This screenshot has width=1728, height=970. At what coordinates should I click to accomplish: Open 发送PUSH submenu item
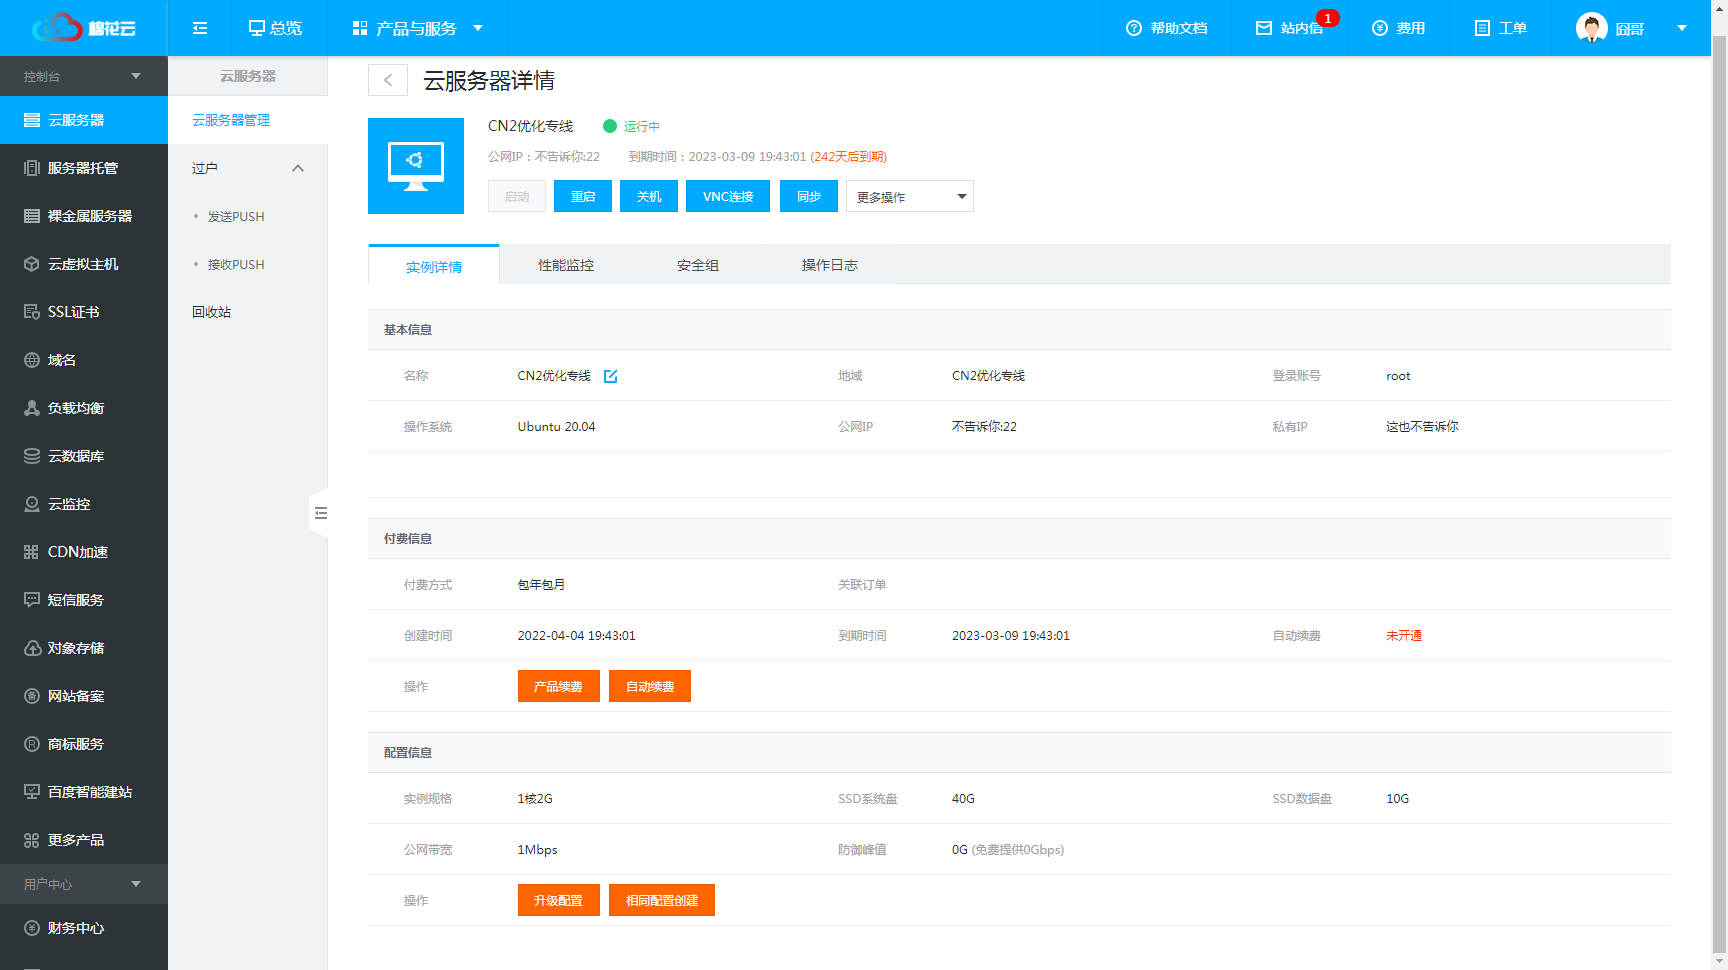point(248,216)
